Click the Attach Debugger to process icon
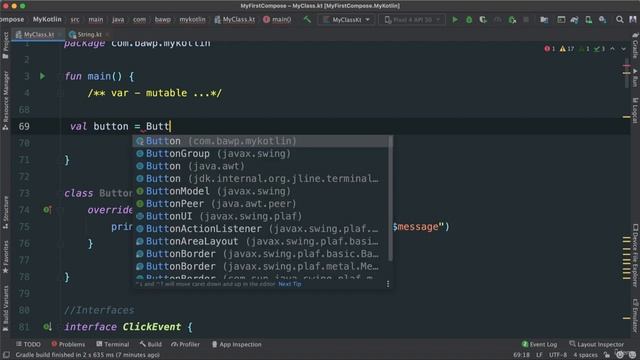 [x=512, y=20]
